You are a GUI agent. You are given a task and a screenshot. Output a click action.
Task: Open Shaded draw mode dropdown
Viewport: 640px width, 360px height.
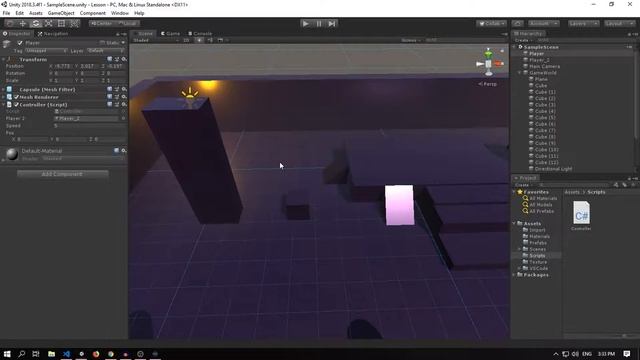[156, 40]
